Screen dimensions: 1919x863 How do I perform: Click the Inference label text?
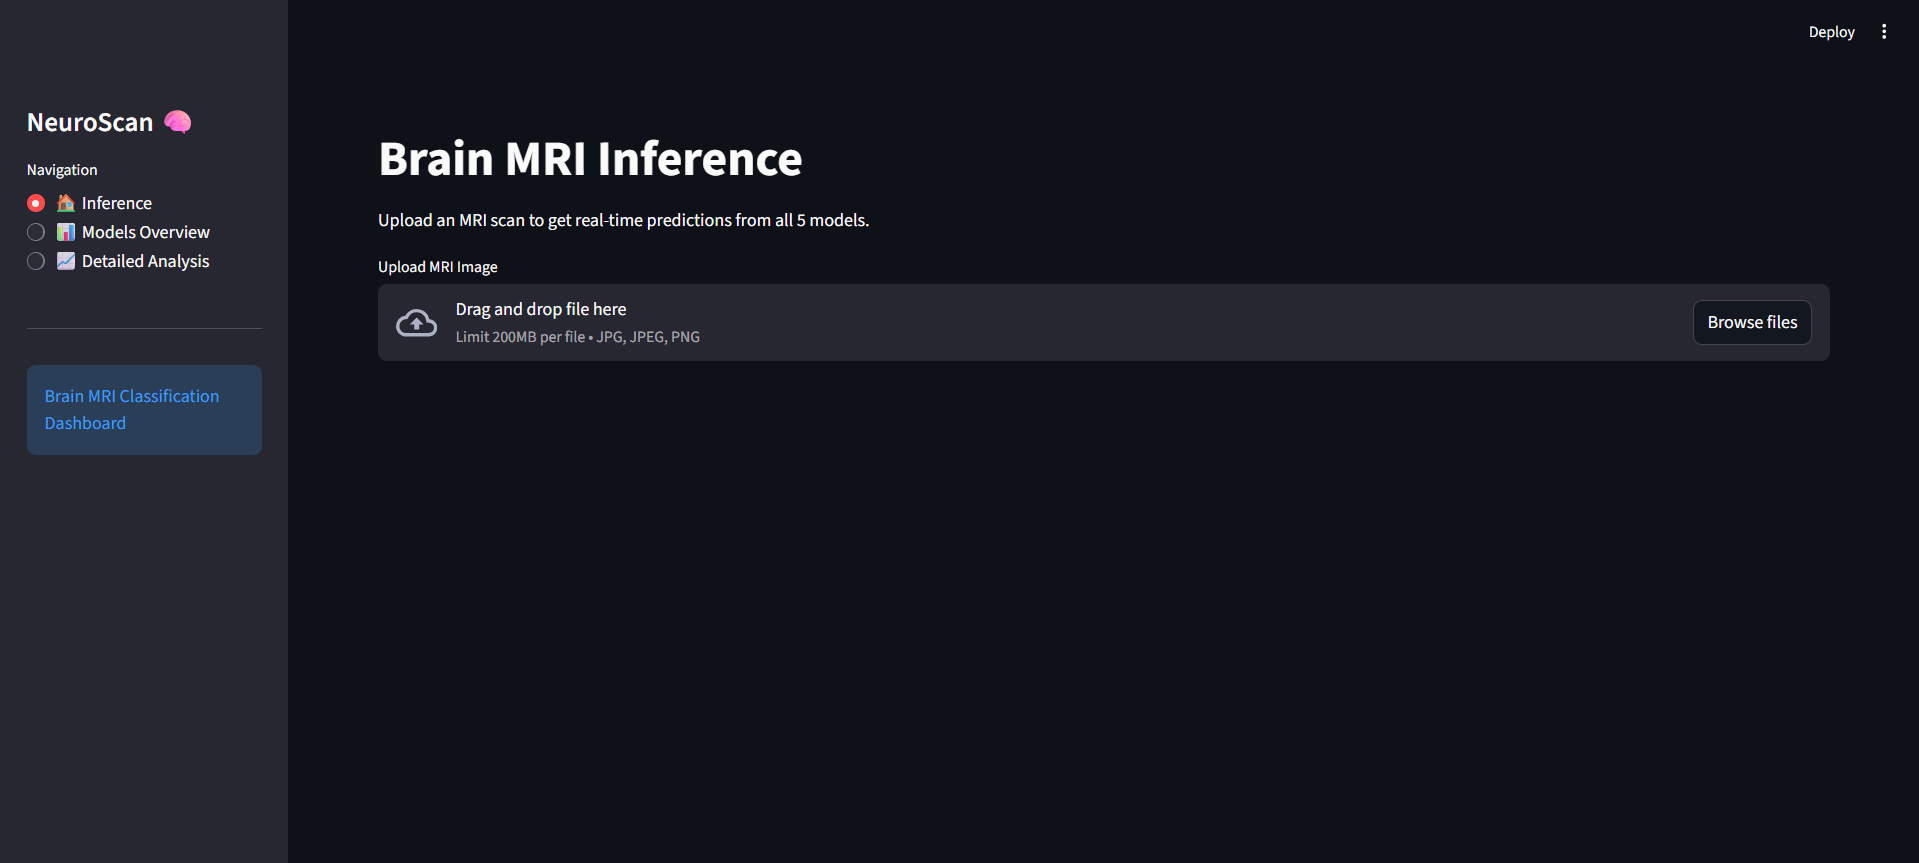coord(117,203)
